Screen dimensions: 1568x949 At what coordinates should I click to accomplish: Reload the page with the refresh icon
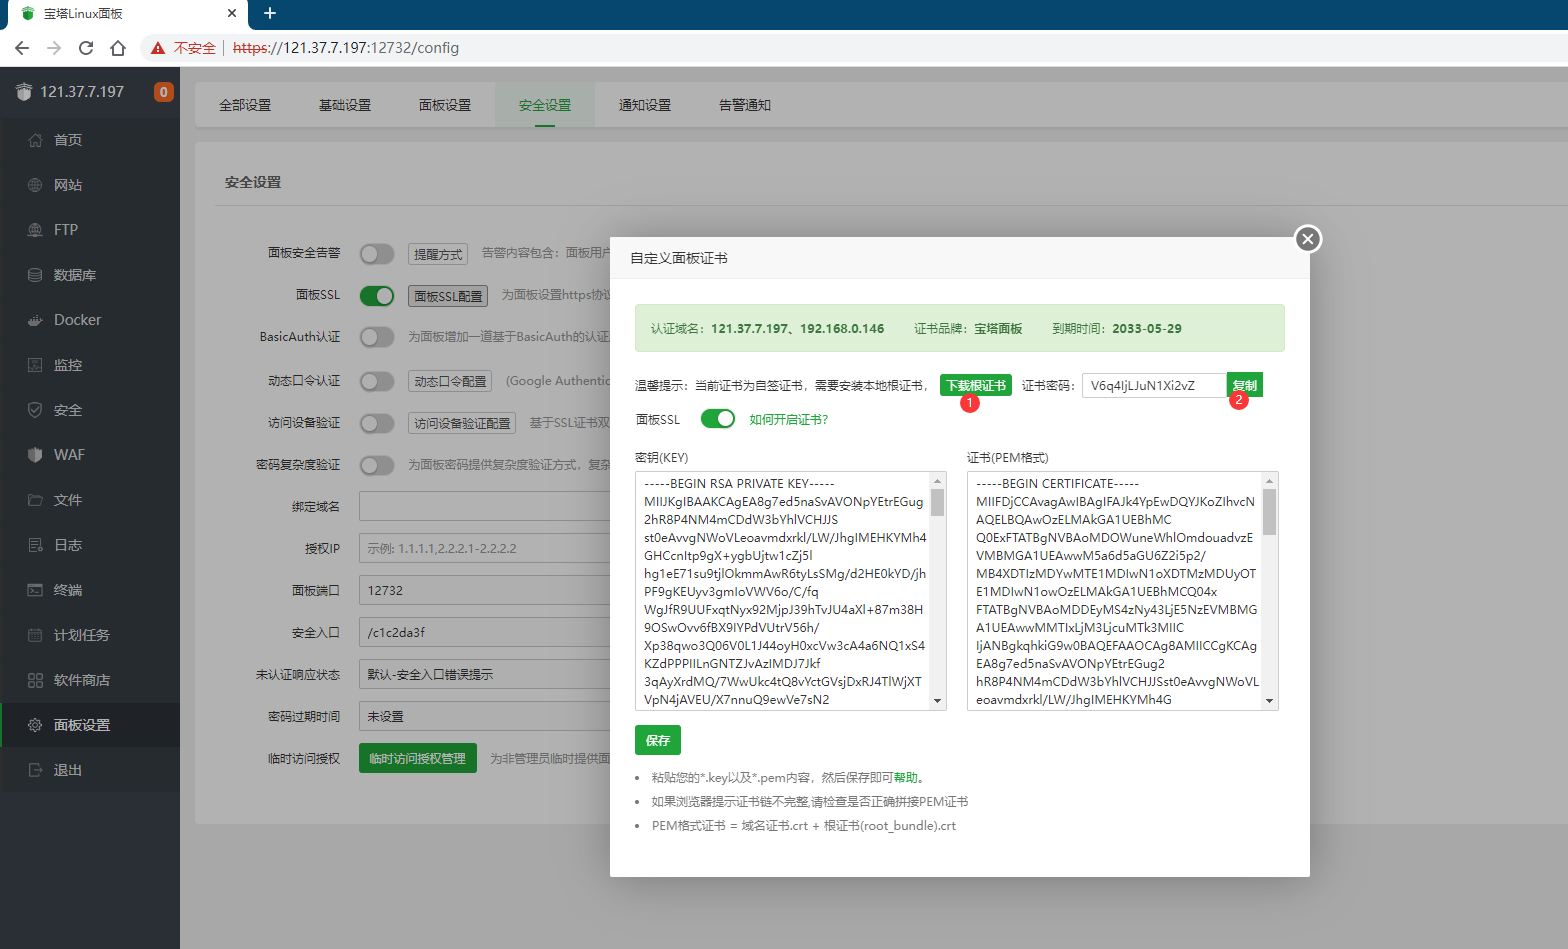86,48
